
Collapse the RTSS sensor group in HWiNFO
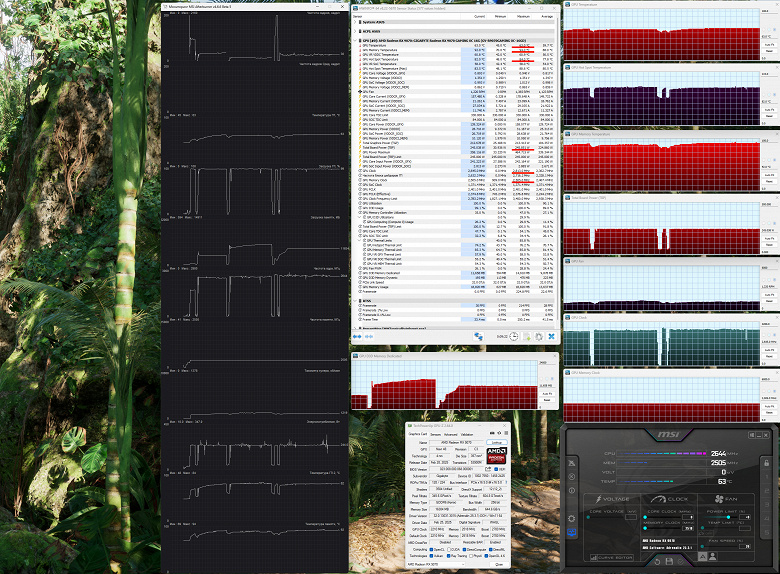click(x=355, y=301)
